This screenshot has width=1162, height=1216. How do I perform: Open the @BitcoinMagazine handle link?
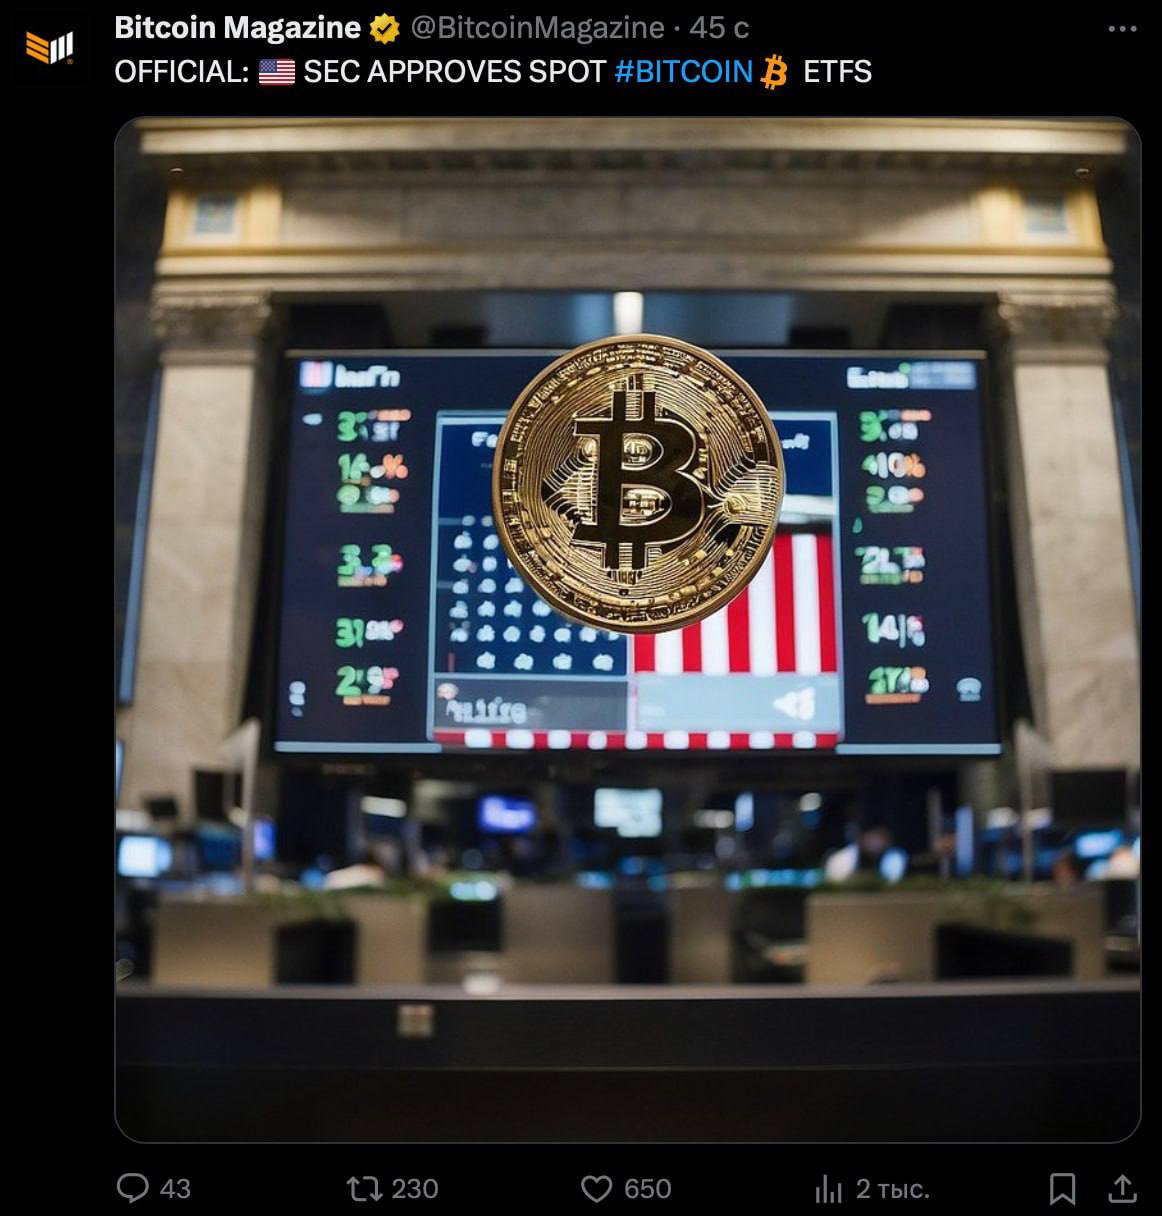coord(537,28)
